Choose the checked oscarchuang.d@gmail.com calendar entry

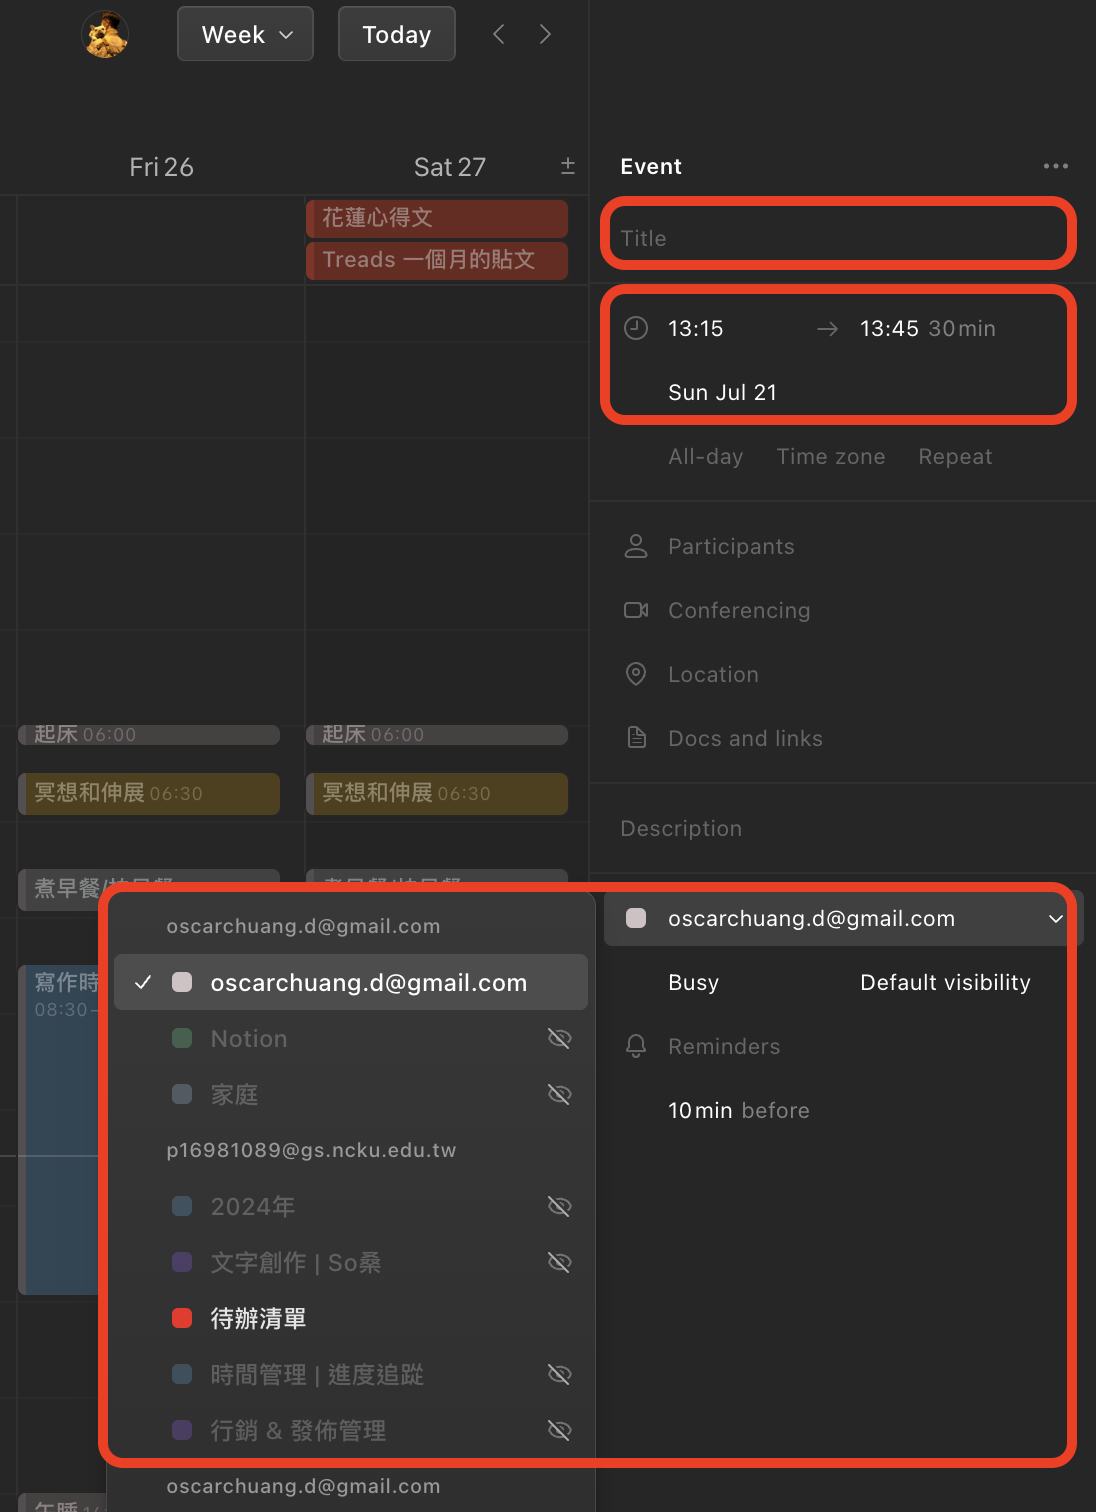[x=368, y=983]
